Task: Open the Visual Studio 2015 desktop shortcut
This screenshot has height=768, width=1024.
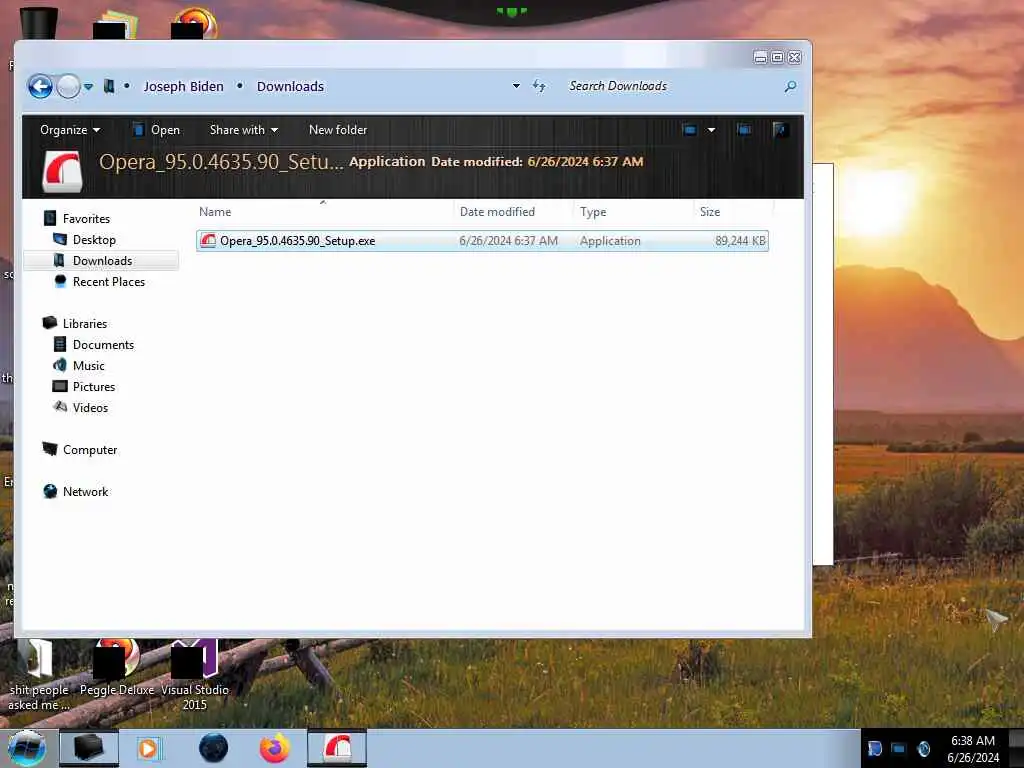Action: (195, 676)
